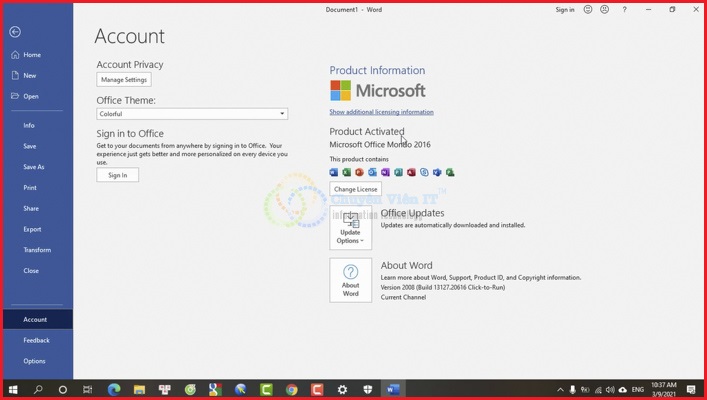
Task: Click the frown feedback icon
Action: [x=604, y=10]
